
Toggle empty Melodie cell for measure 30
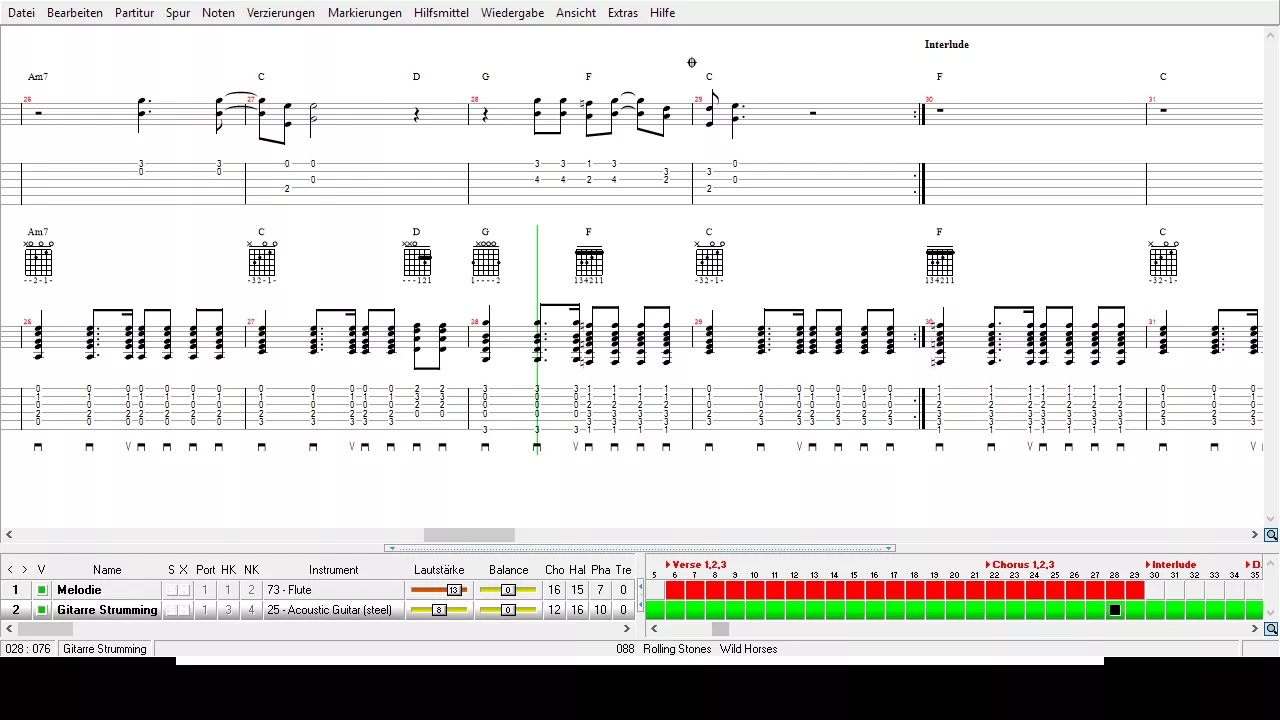[x=1155, y=590]
